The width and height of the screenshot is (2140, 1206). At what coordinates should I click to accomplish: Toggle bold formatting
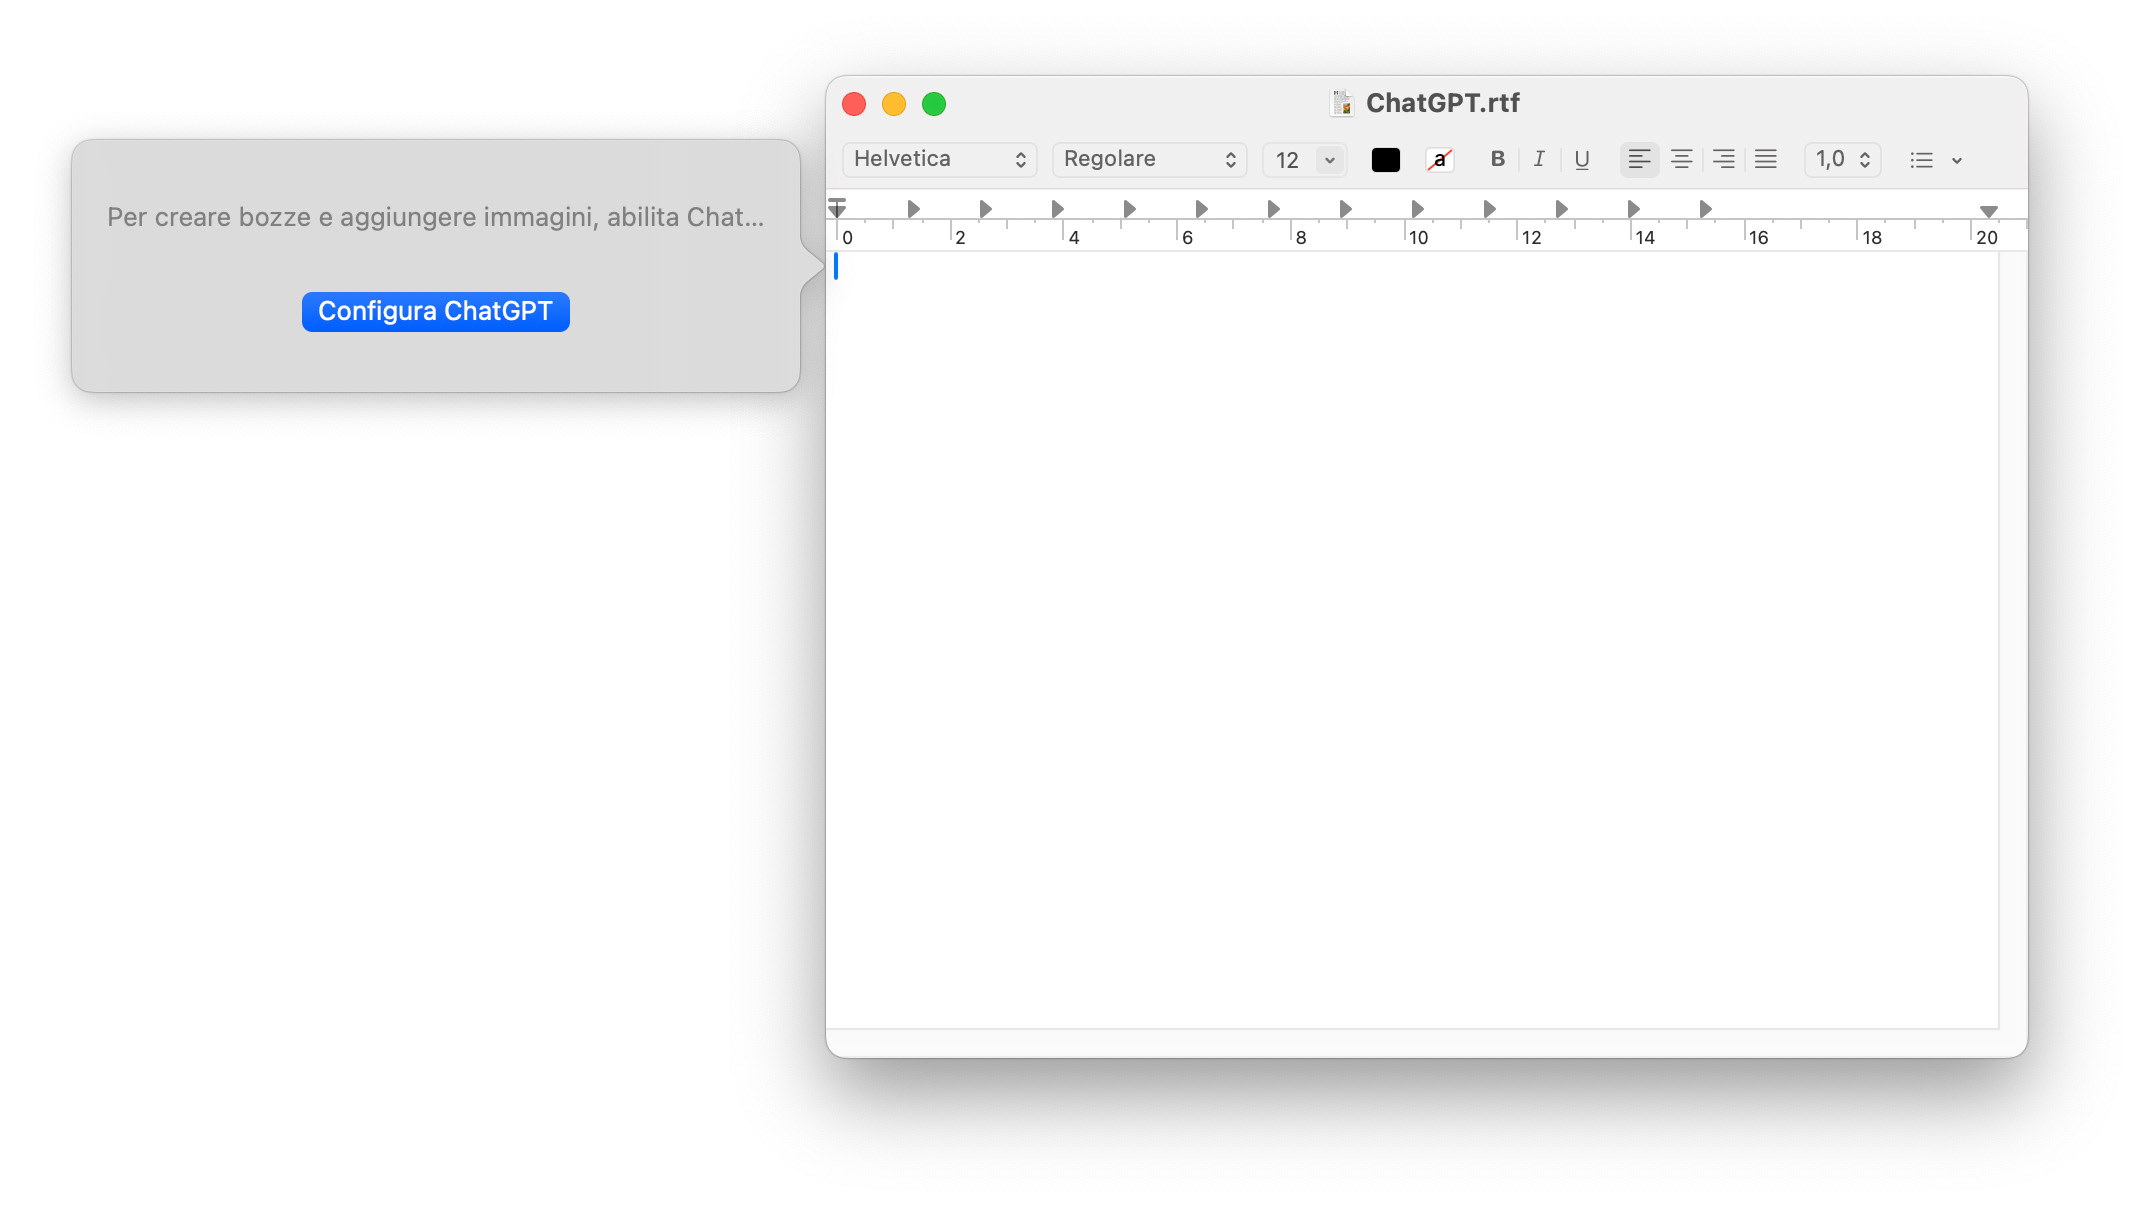1497,160
